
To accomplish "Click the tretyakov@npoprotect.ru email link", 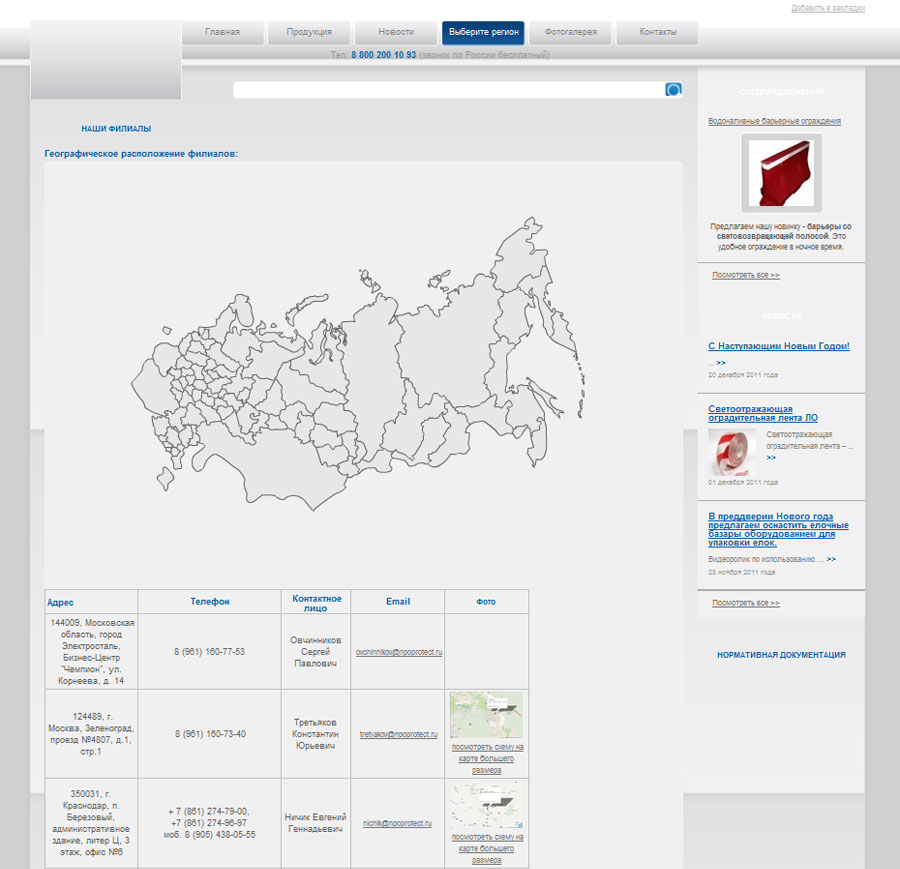I will click(x=398, y=734).
